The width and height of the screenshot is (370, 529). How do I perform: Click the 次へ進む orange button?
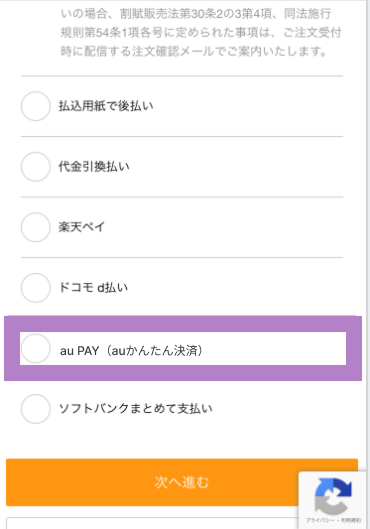182,482
